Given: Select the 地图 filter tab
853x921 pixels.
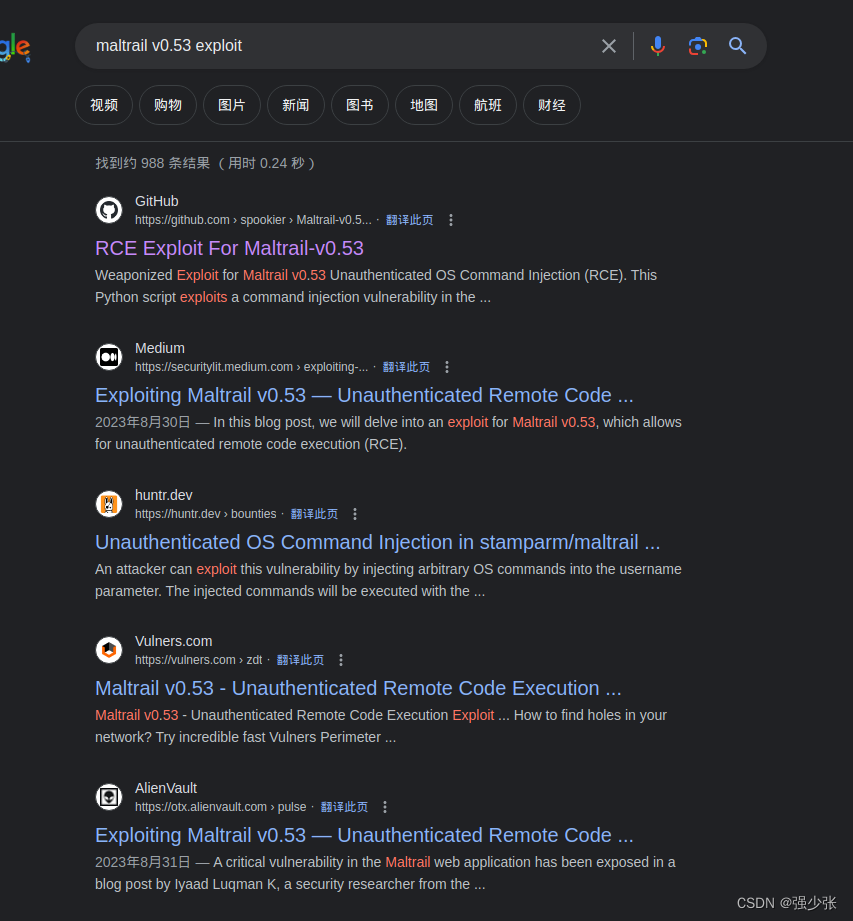Looking at the screenshot, I should (x=424, y=105).
